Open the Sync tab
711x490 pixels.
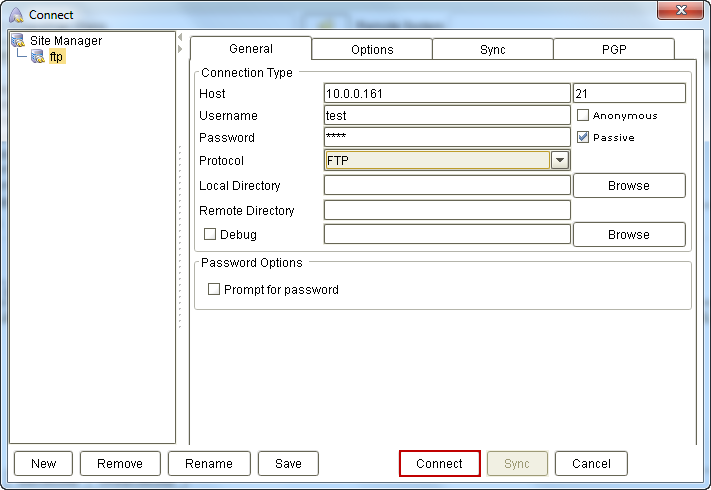point(492,49)
